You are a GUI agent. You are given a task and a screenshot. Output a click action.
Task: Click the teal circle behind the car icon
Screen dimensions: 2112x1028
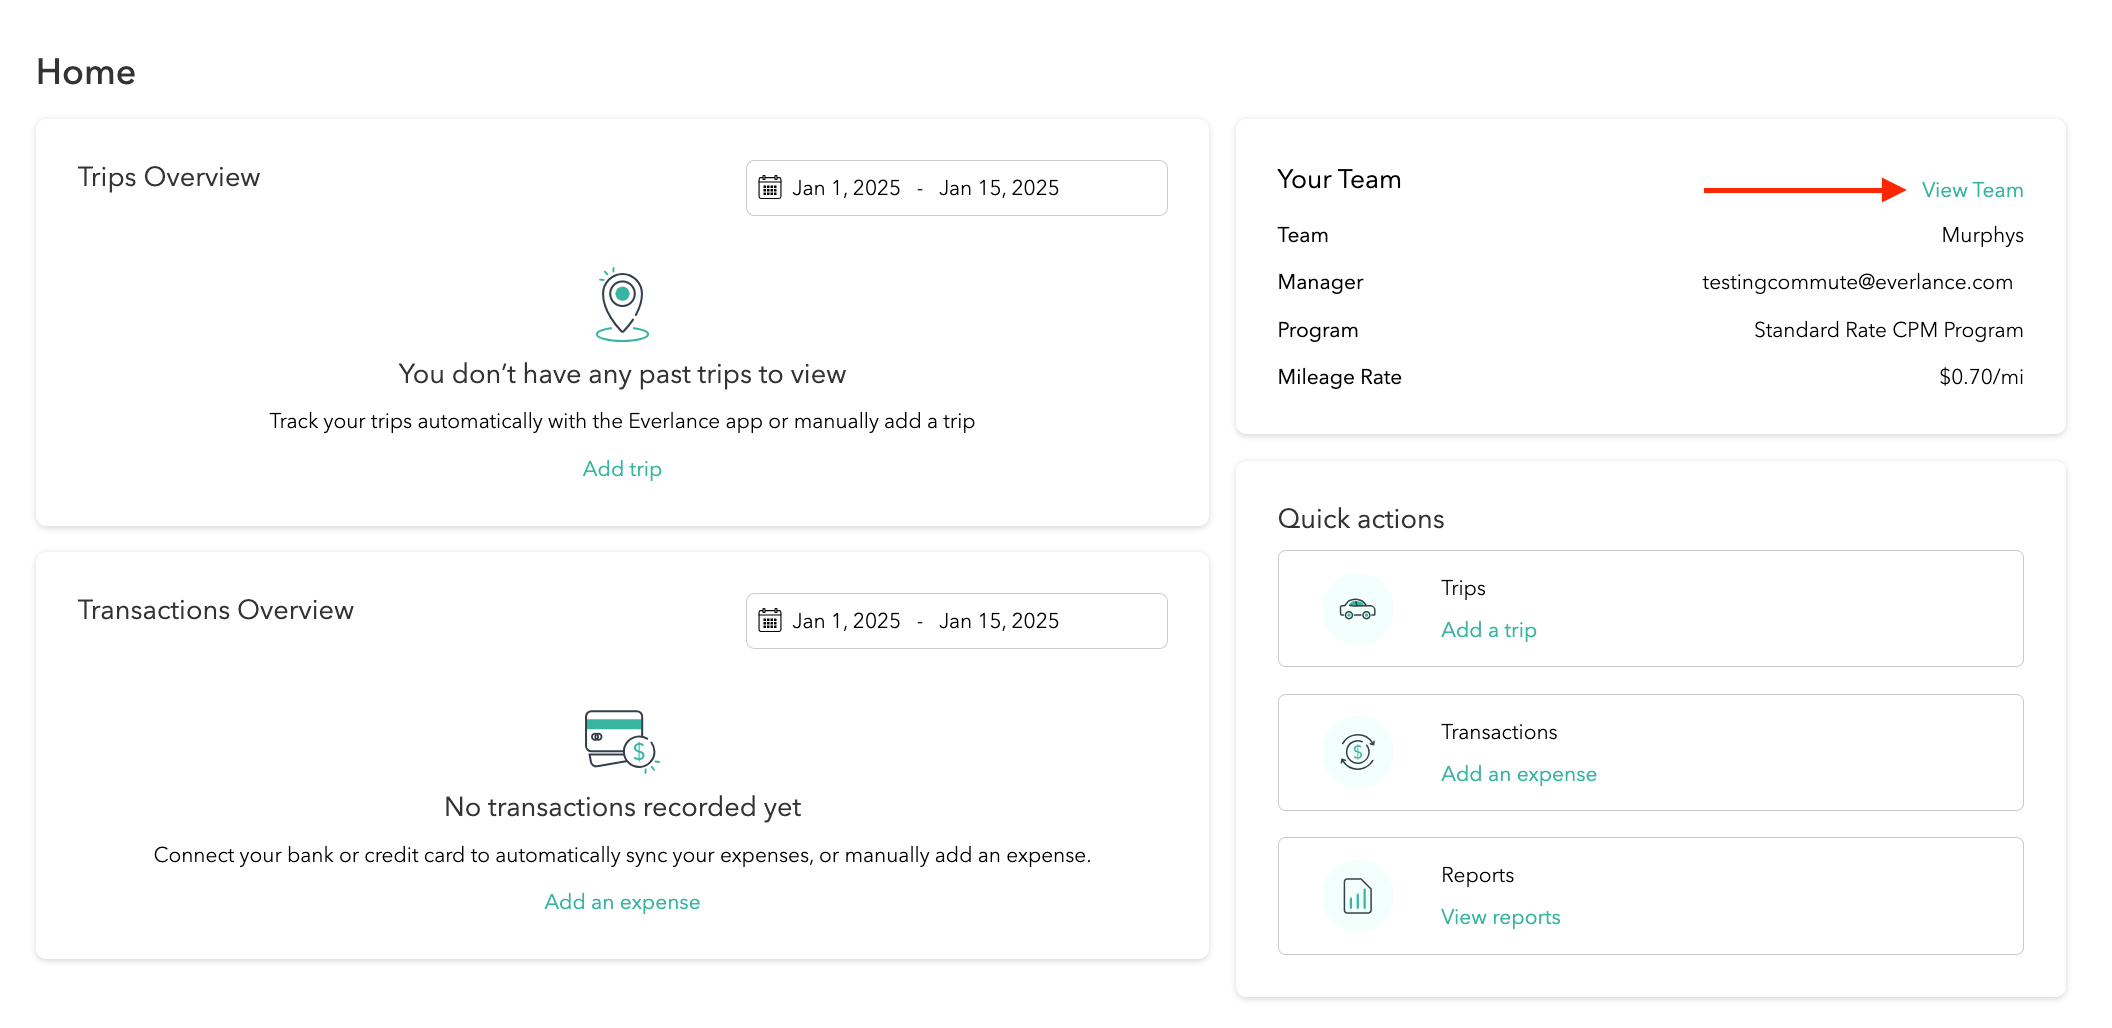pyautogui.click(x=1357, y=609)
